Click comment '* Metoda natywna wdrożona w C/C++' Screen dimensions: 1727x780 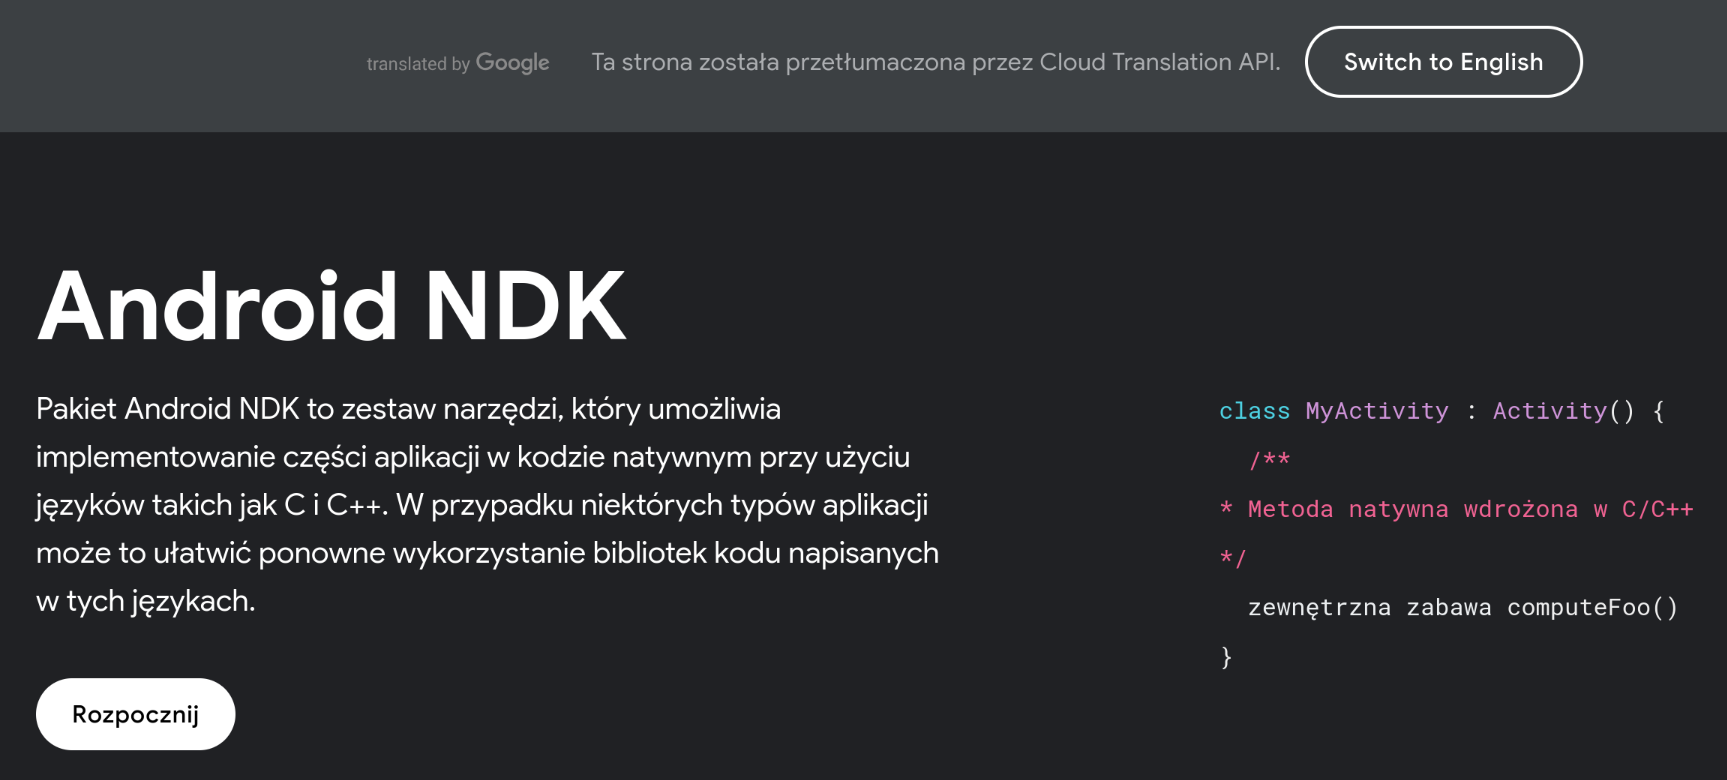point(1456,509)
